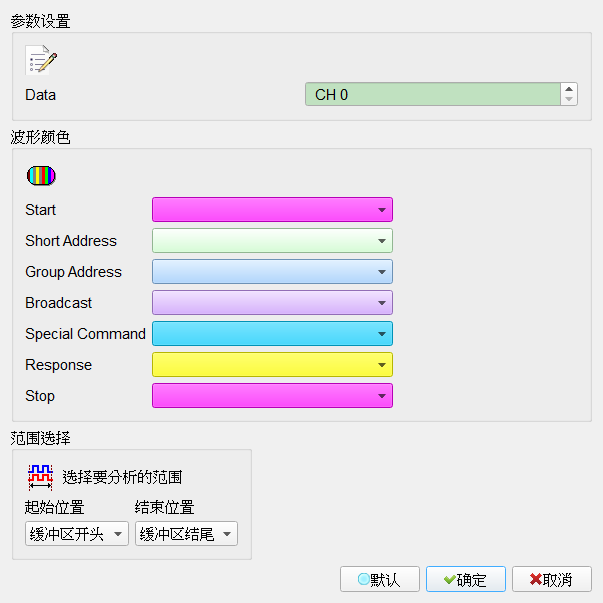This screenshot has height=603, width=603.
Task: Open the 结束位置 缓冲区结尾 dropdown
Action: [x=187, y=534]
